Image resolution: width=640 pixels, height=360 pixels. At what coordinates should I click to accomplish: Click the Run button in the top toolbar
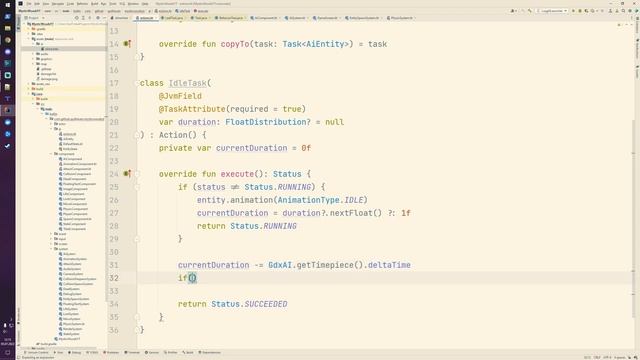tap(573, 11)
